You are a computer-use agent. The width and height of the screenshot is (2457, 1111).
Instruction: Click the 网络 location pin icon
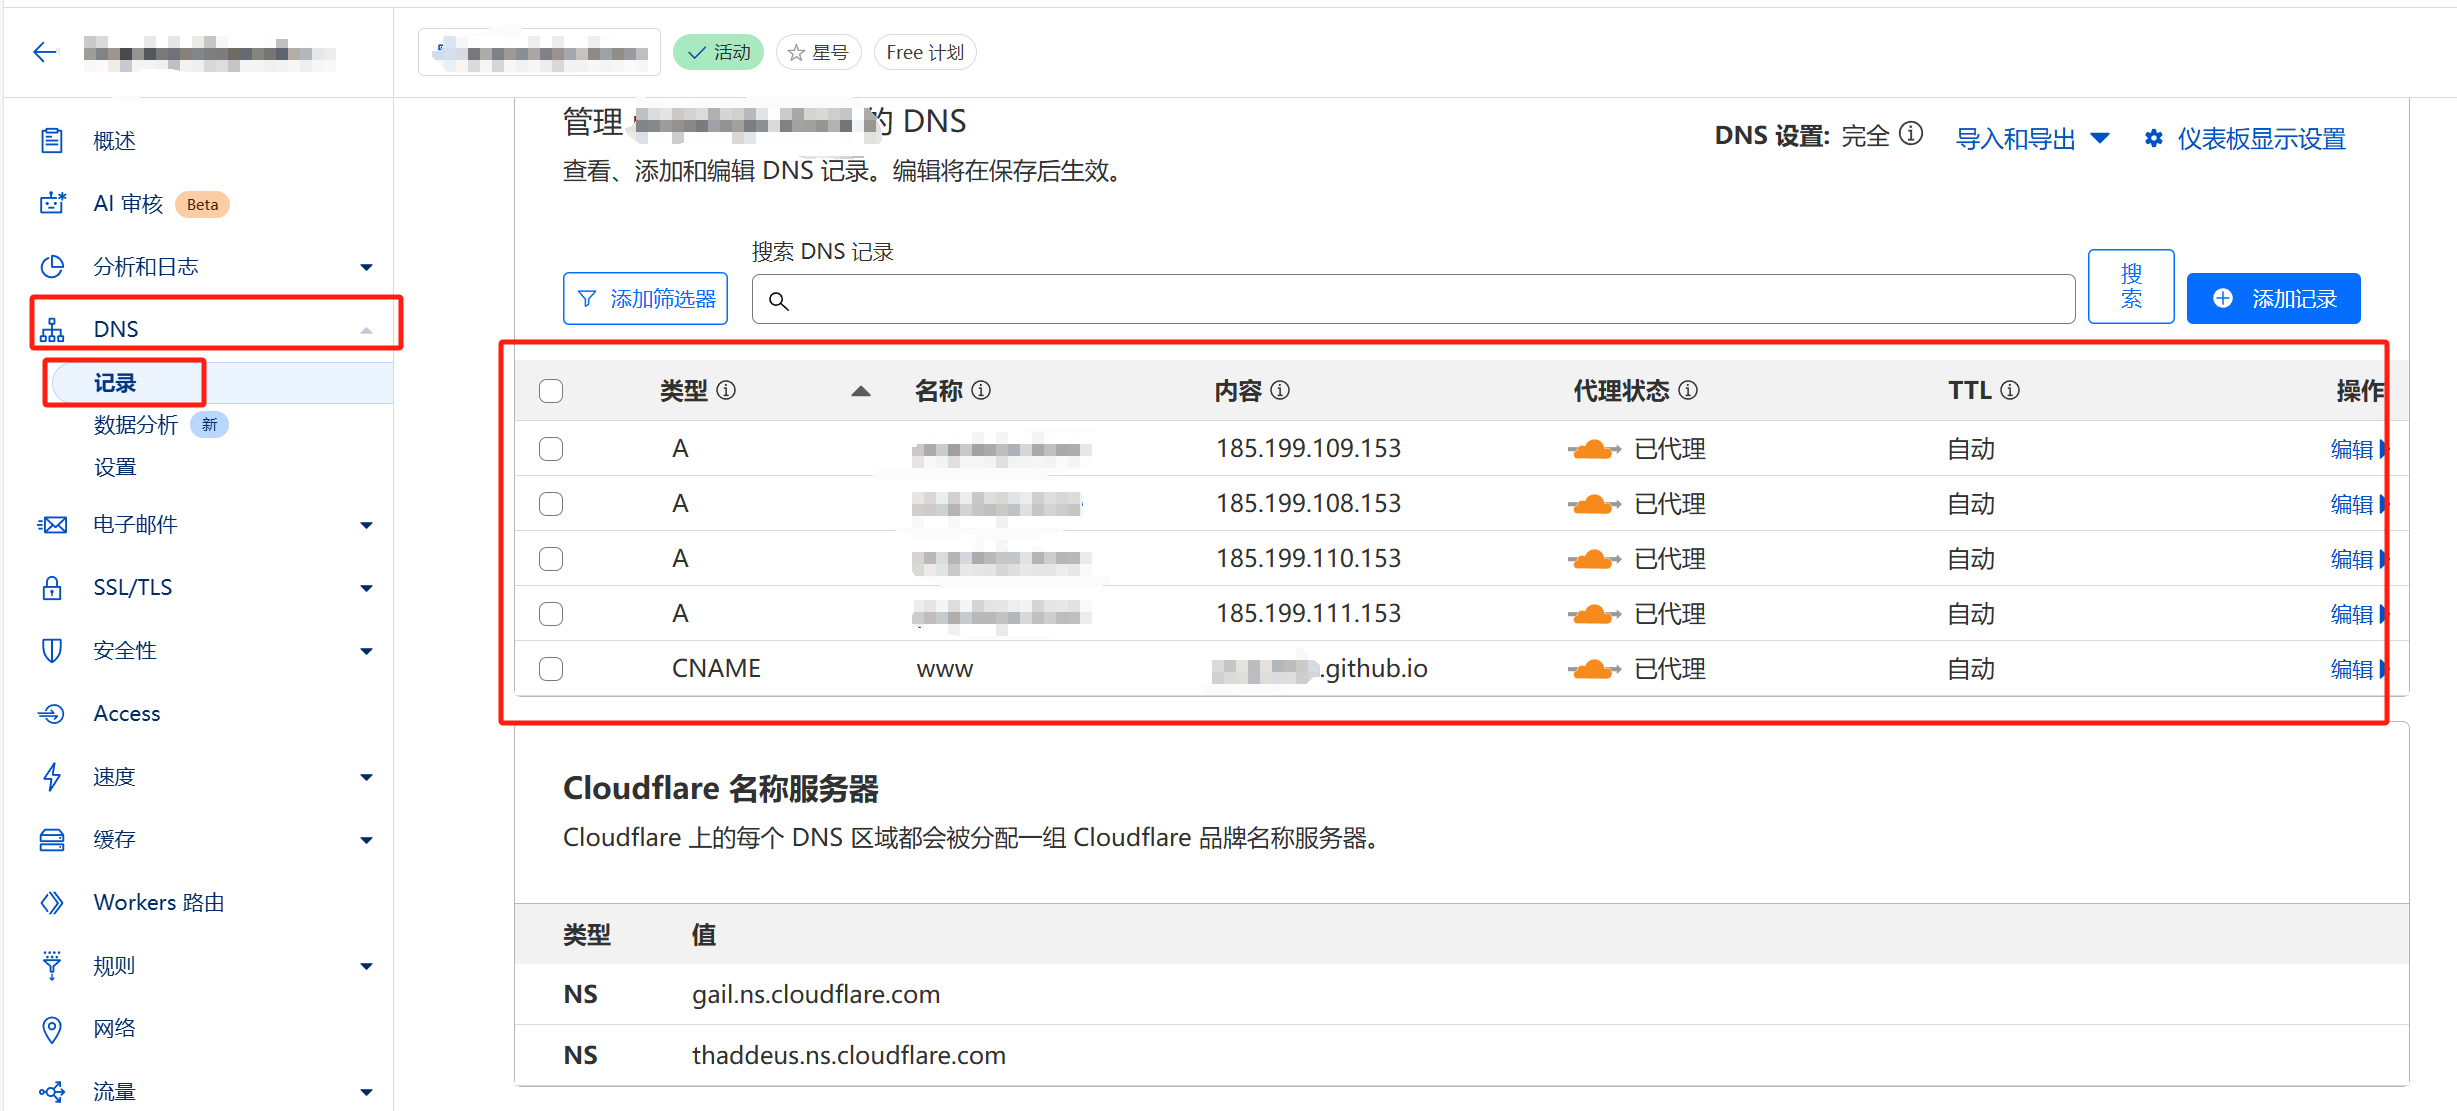click(x=52, y=1029)
